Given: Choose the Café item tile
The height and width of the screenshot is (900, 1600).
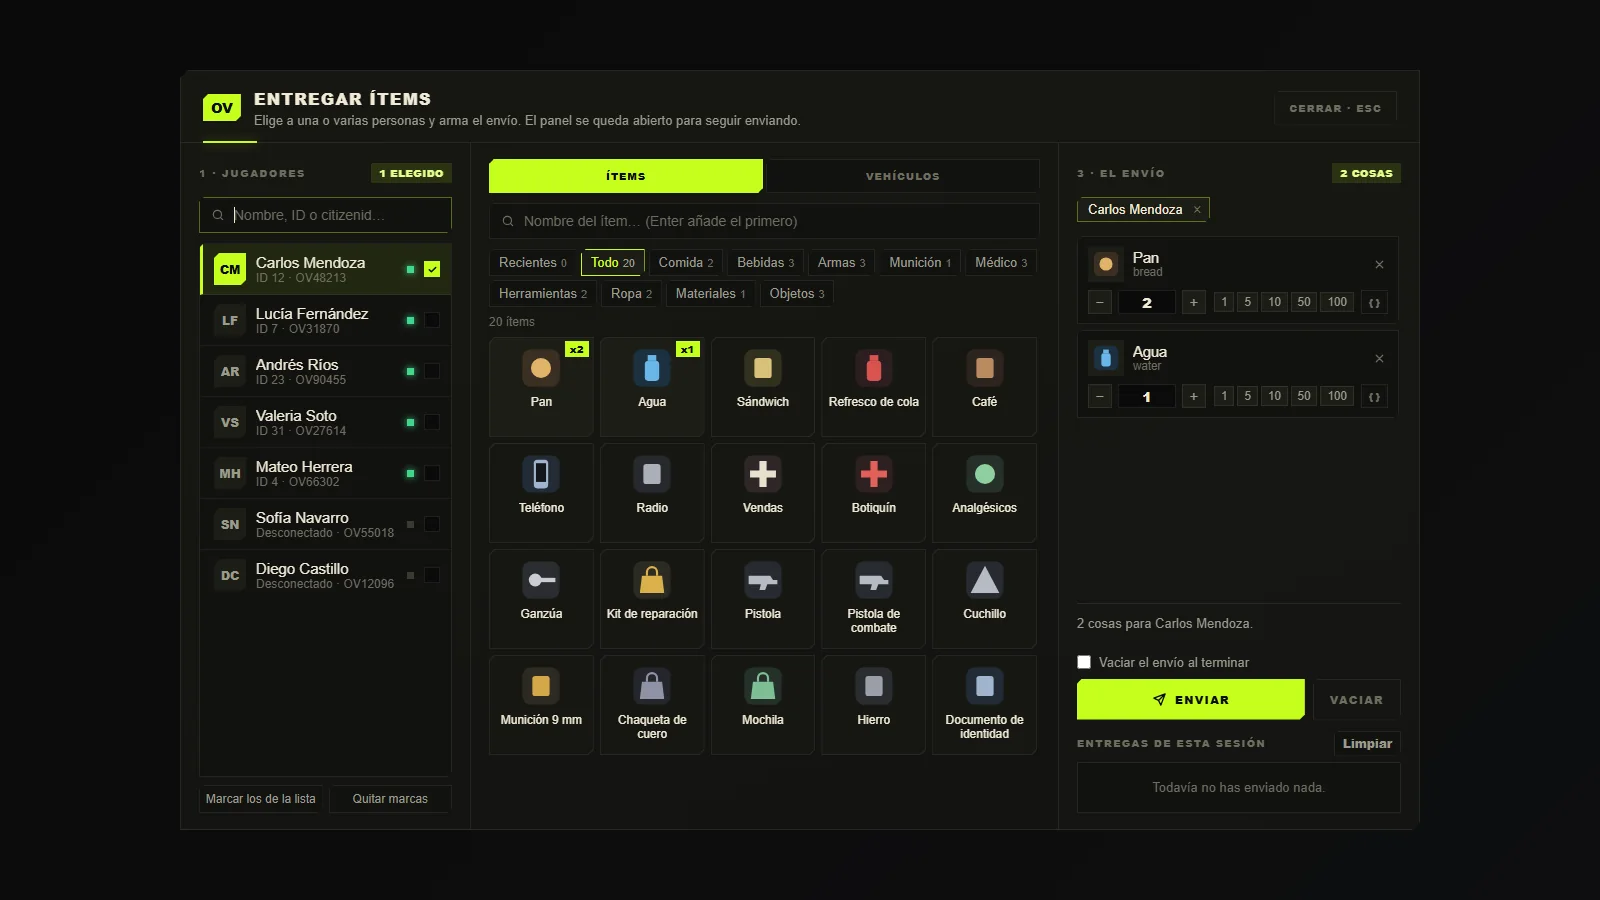Looking at the screenshot, I should [x=985, y=386].
